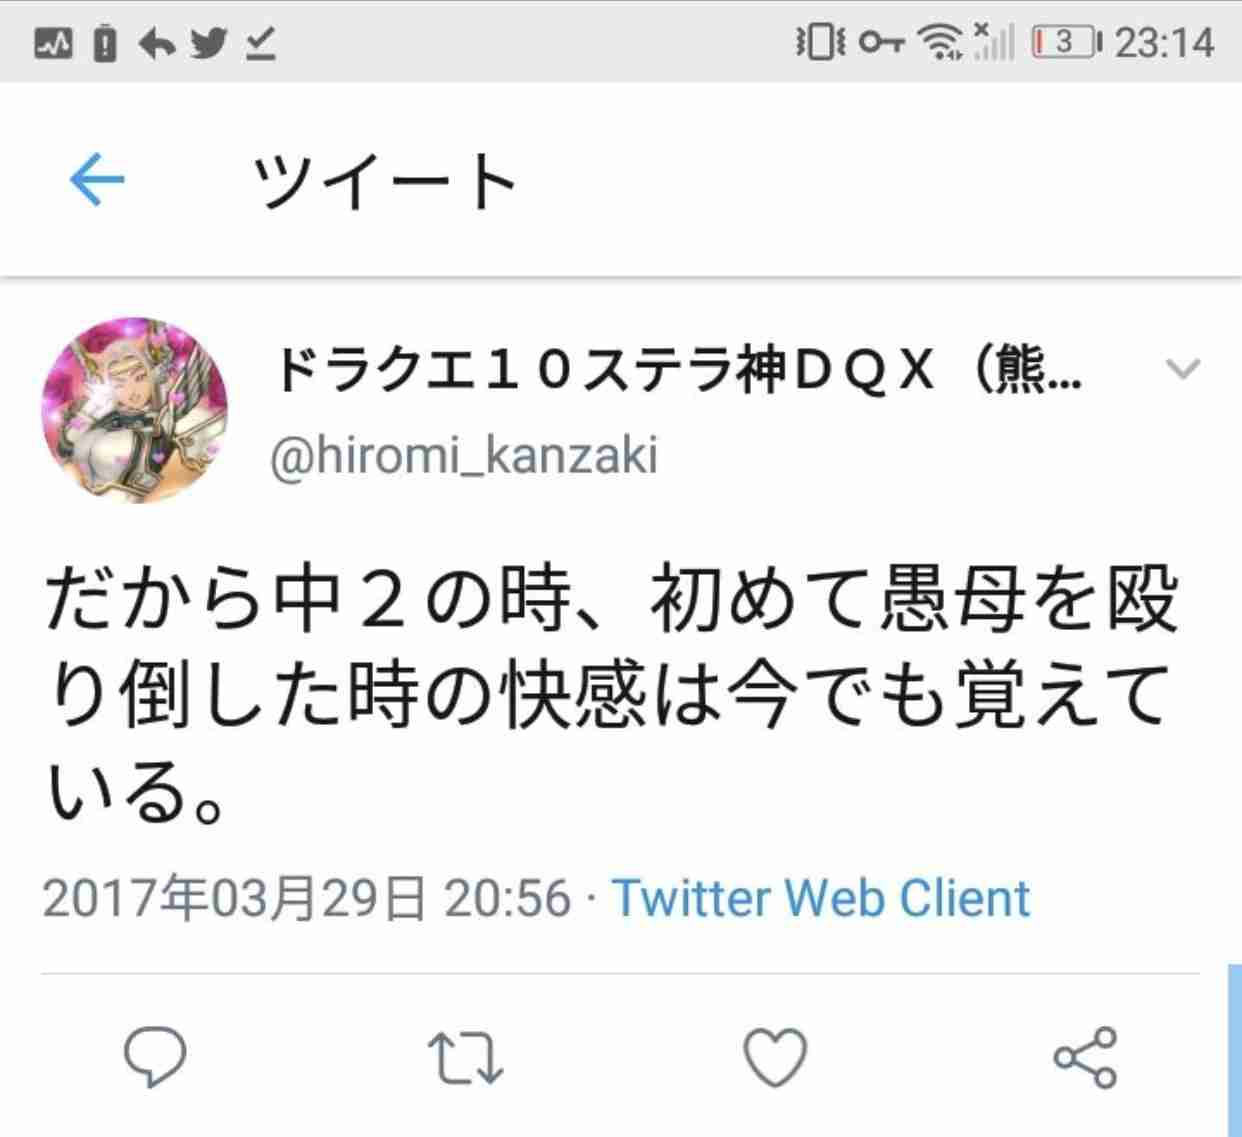Viewport: 1242px width, 1137px height.
Task: Open the profile avatar picture
Action: point(135,410)
